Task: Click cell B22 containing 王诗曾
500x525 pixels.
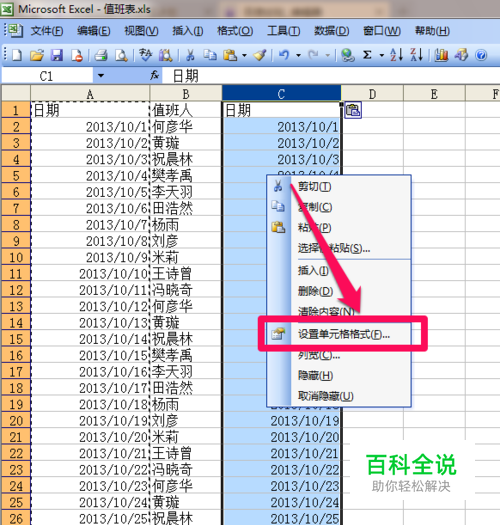Action: 186,453
